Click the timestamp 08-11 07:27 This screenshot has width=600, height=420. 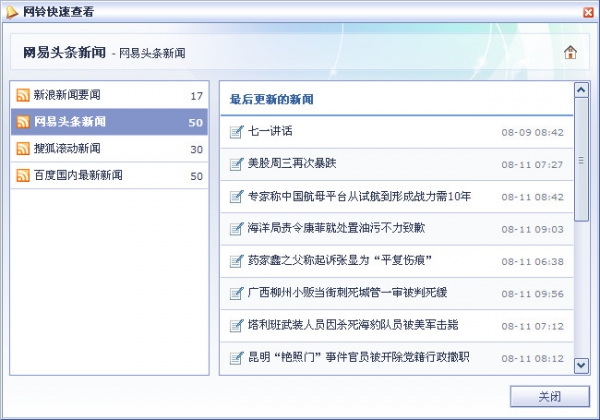click(x=532, y=165)
